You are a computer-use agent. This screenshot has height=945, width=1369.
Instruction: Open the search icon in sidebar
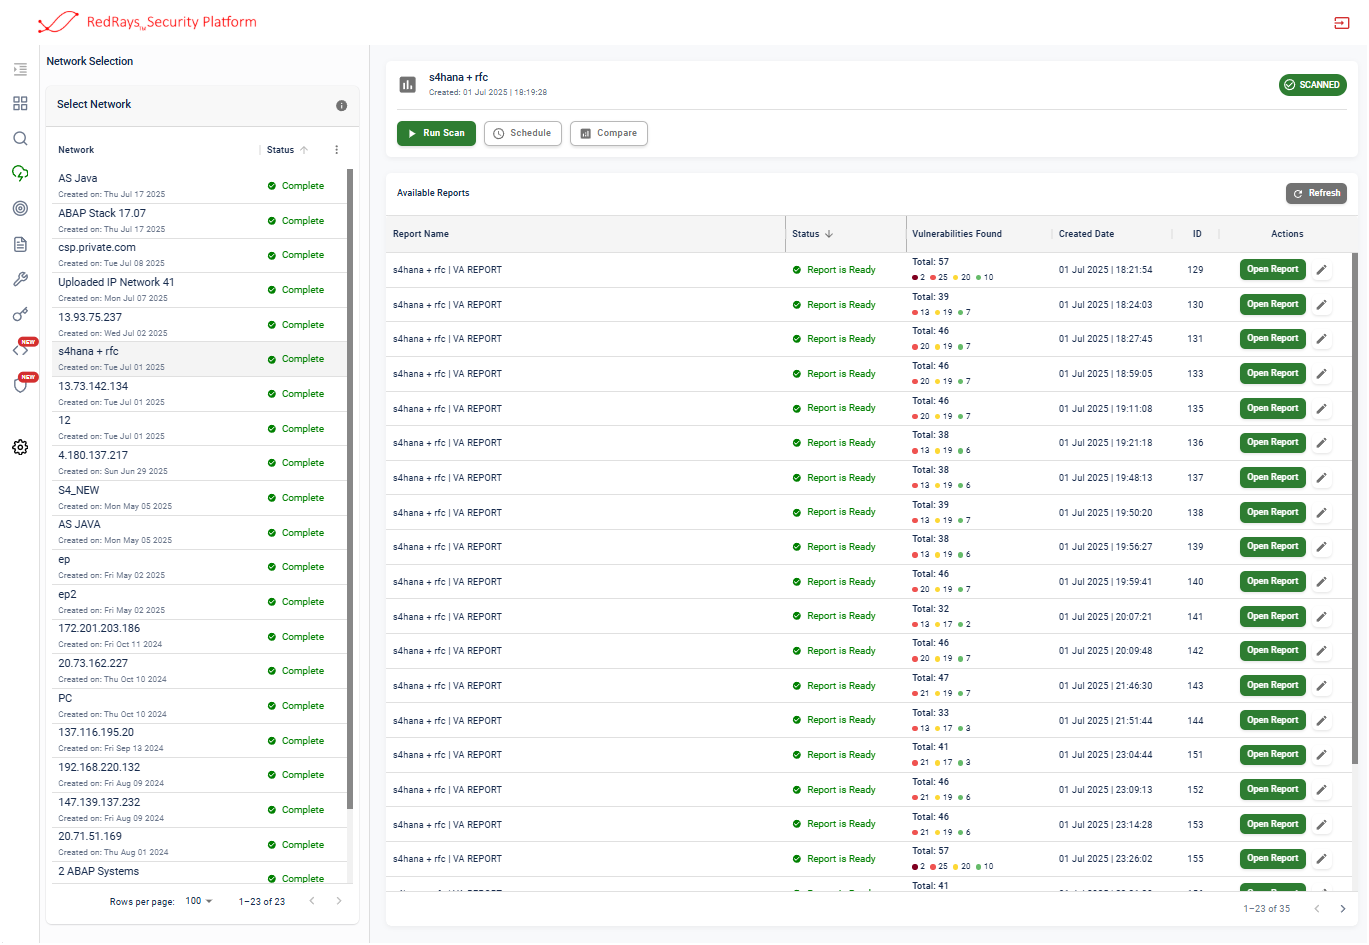point(20,139)
